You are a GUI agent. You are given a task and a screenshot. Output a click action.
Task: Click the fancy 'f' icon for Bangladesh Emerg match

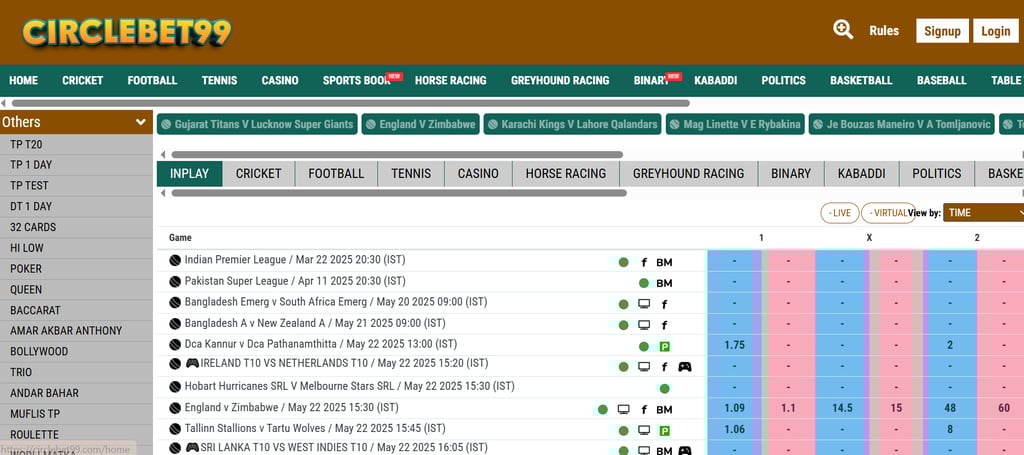click(x=664, y=304)
